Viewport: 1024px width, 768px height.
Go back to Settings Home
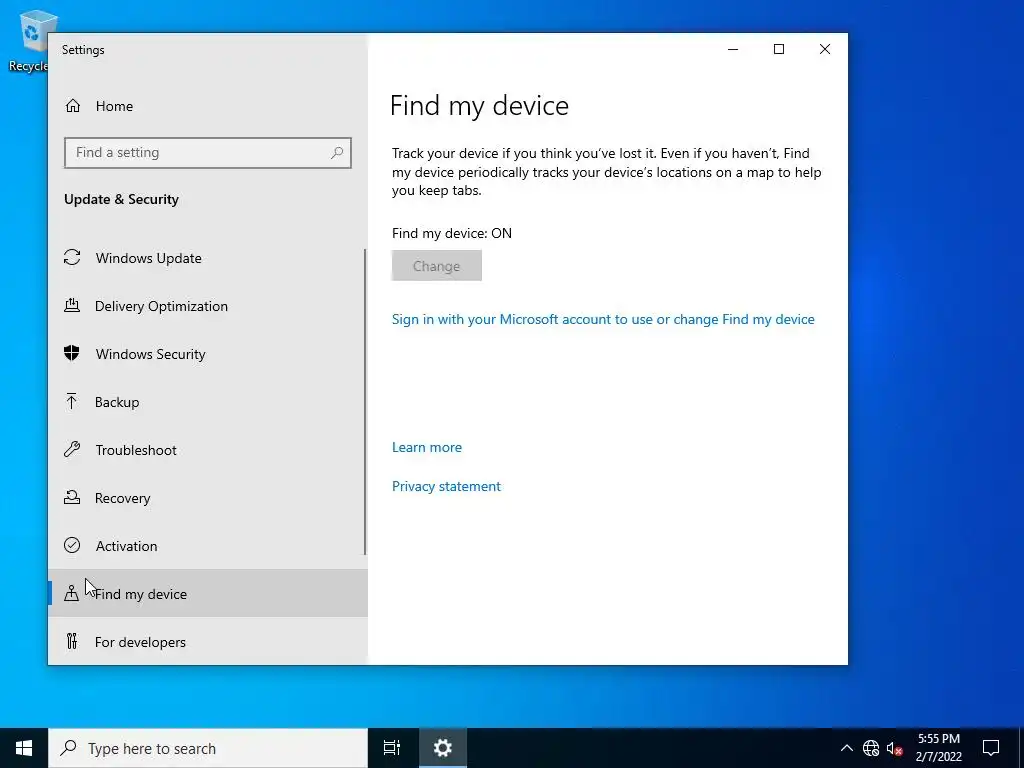[x=208, y=106]
